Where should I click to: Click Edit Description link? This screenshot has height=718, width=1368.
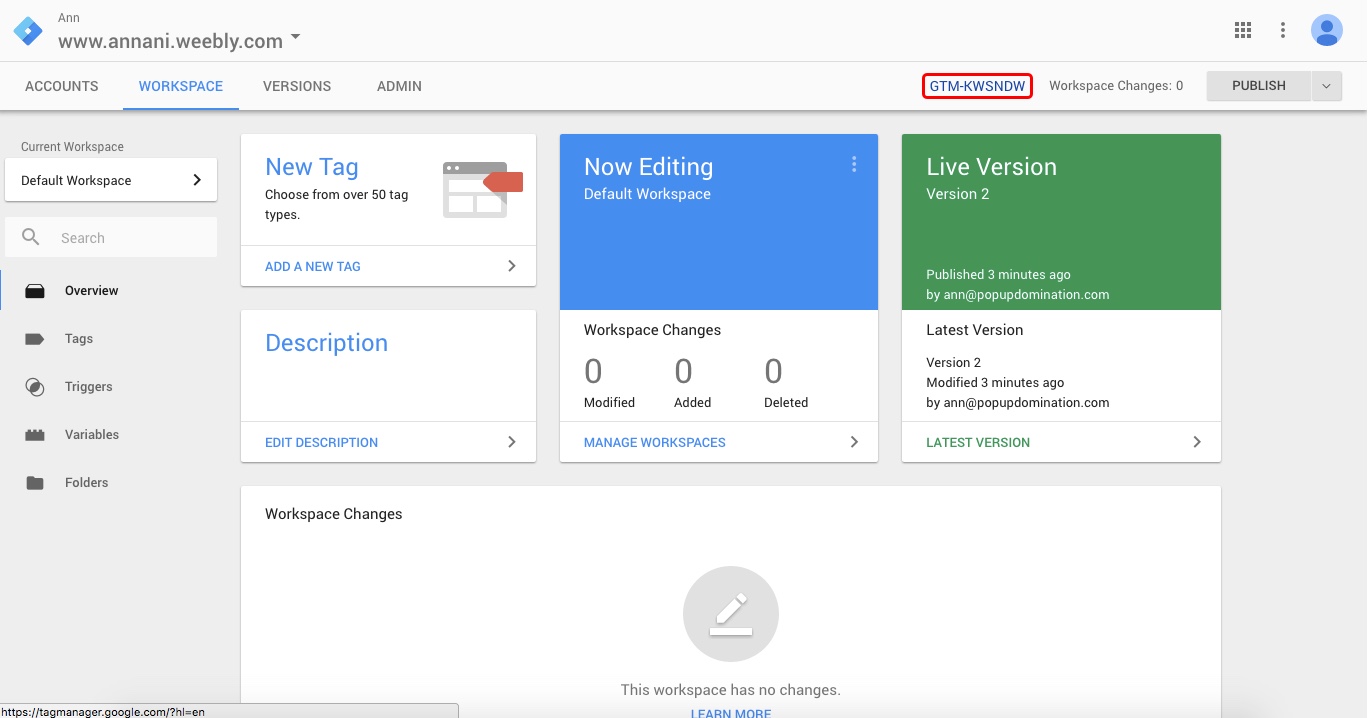click(321, 442)
